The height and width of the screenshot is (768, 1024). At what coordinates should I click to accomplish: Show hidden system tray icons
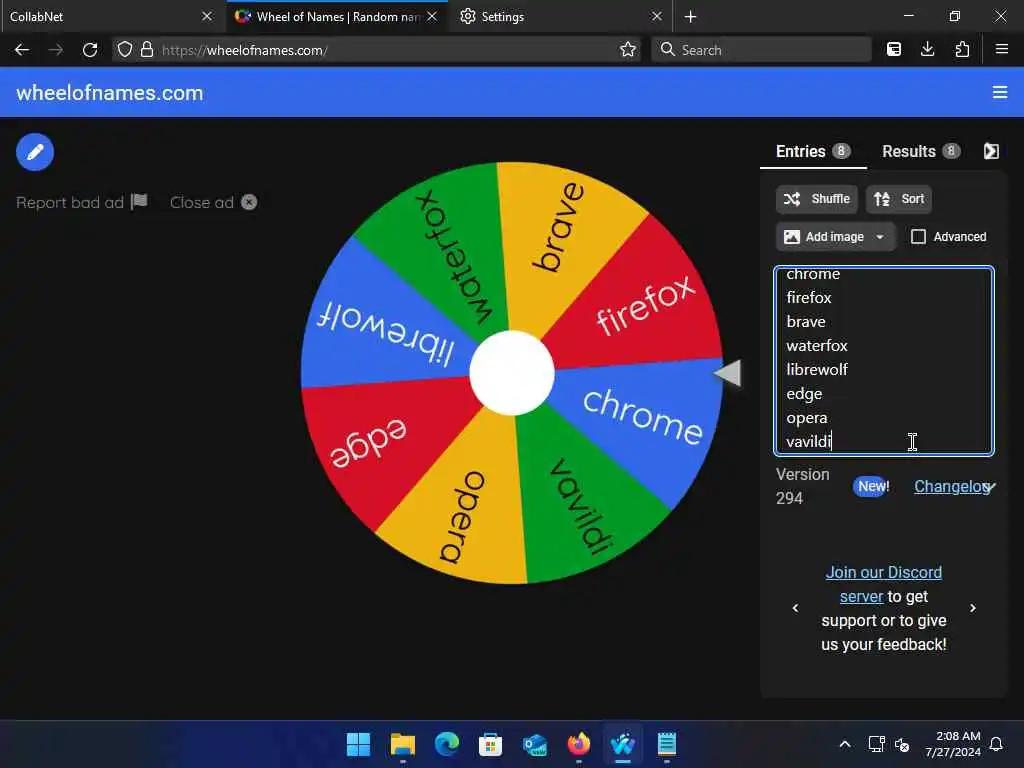[844, 744]
